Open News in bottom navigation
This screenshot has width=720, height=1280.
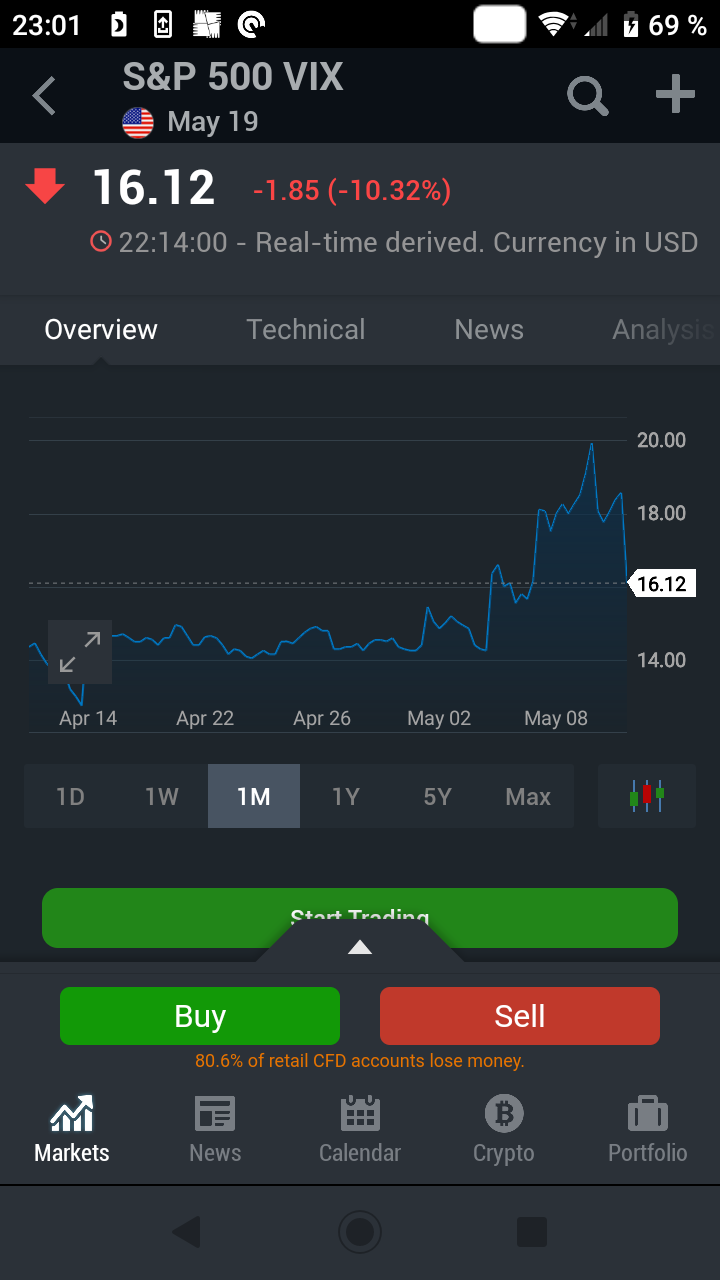[x=215, y=1130]
